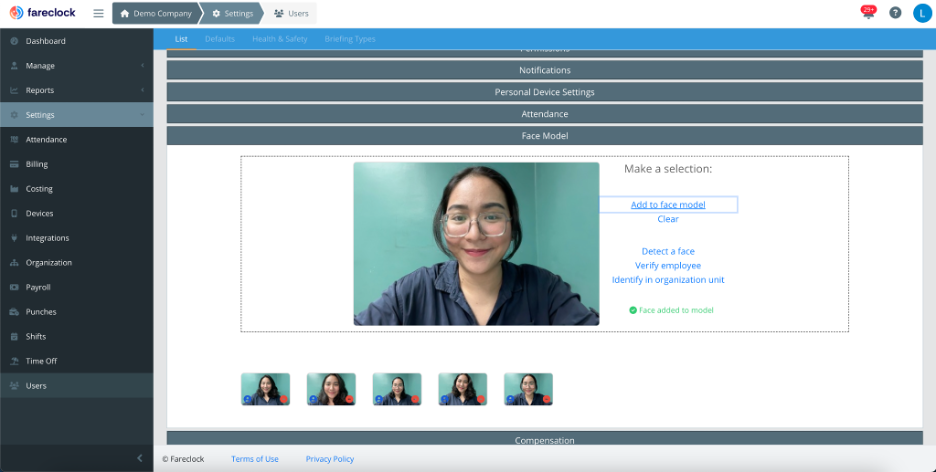
Task: Open the Dashboard sidebar icon
Action: [14, 41]
